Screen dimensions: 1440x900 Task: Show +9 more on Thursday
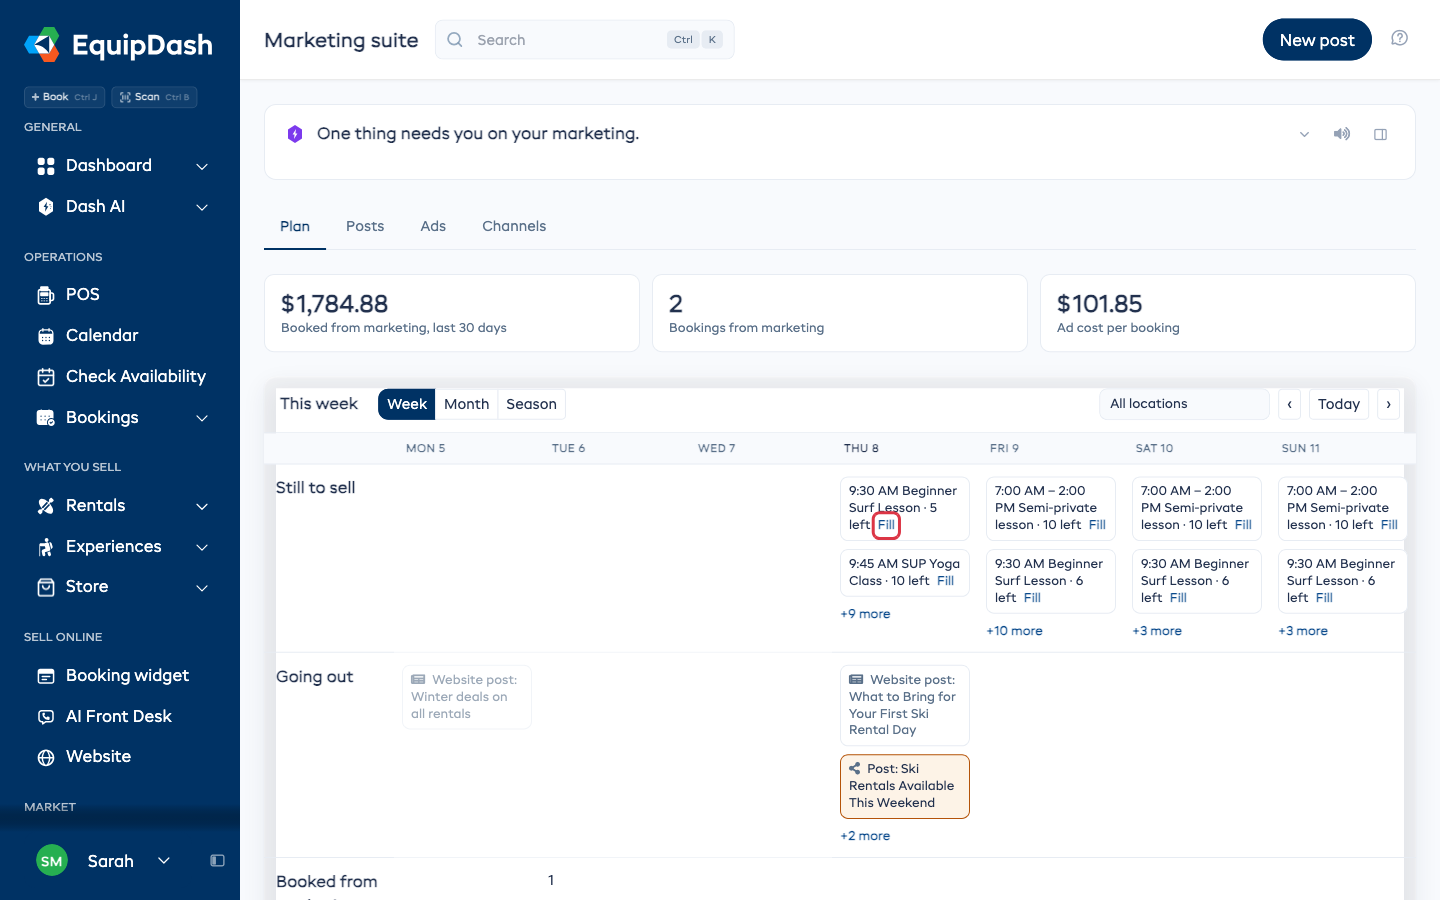865,614
